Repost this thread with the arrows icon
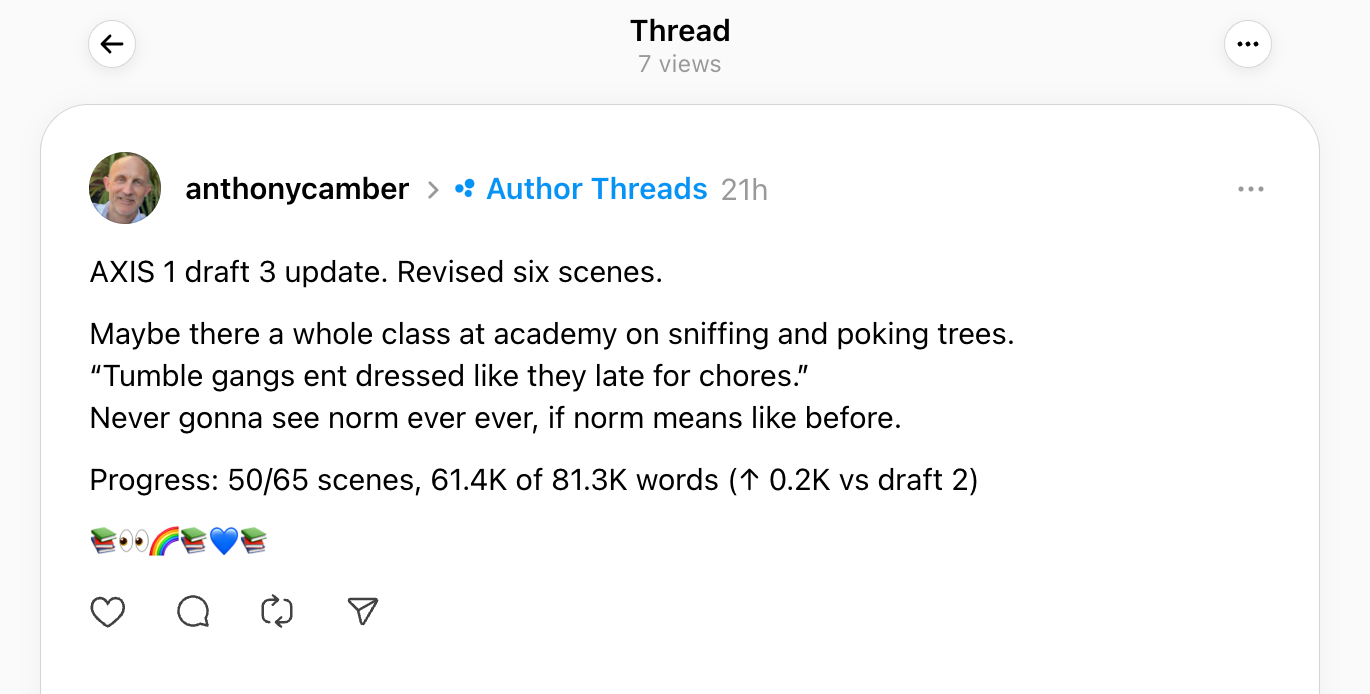 (x=277, y=611)
